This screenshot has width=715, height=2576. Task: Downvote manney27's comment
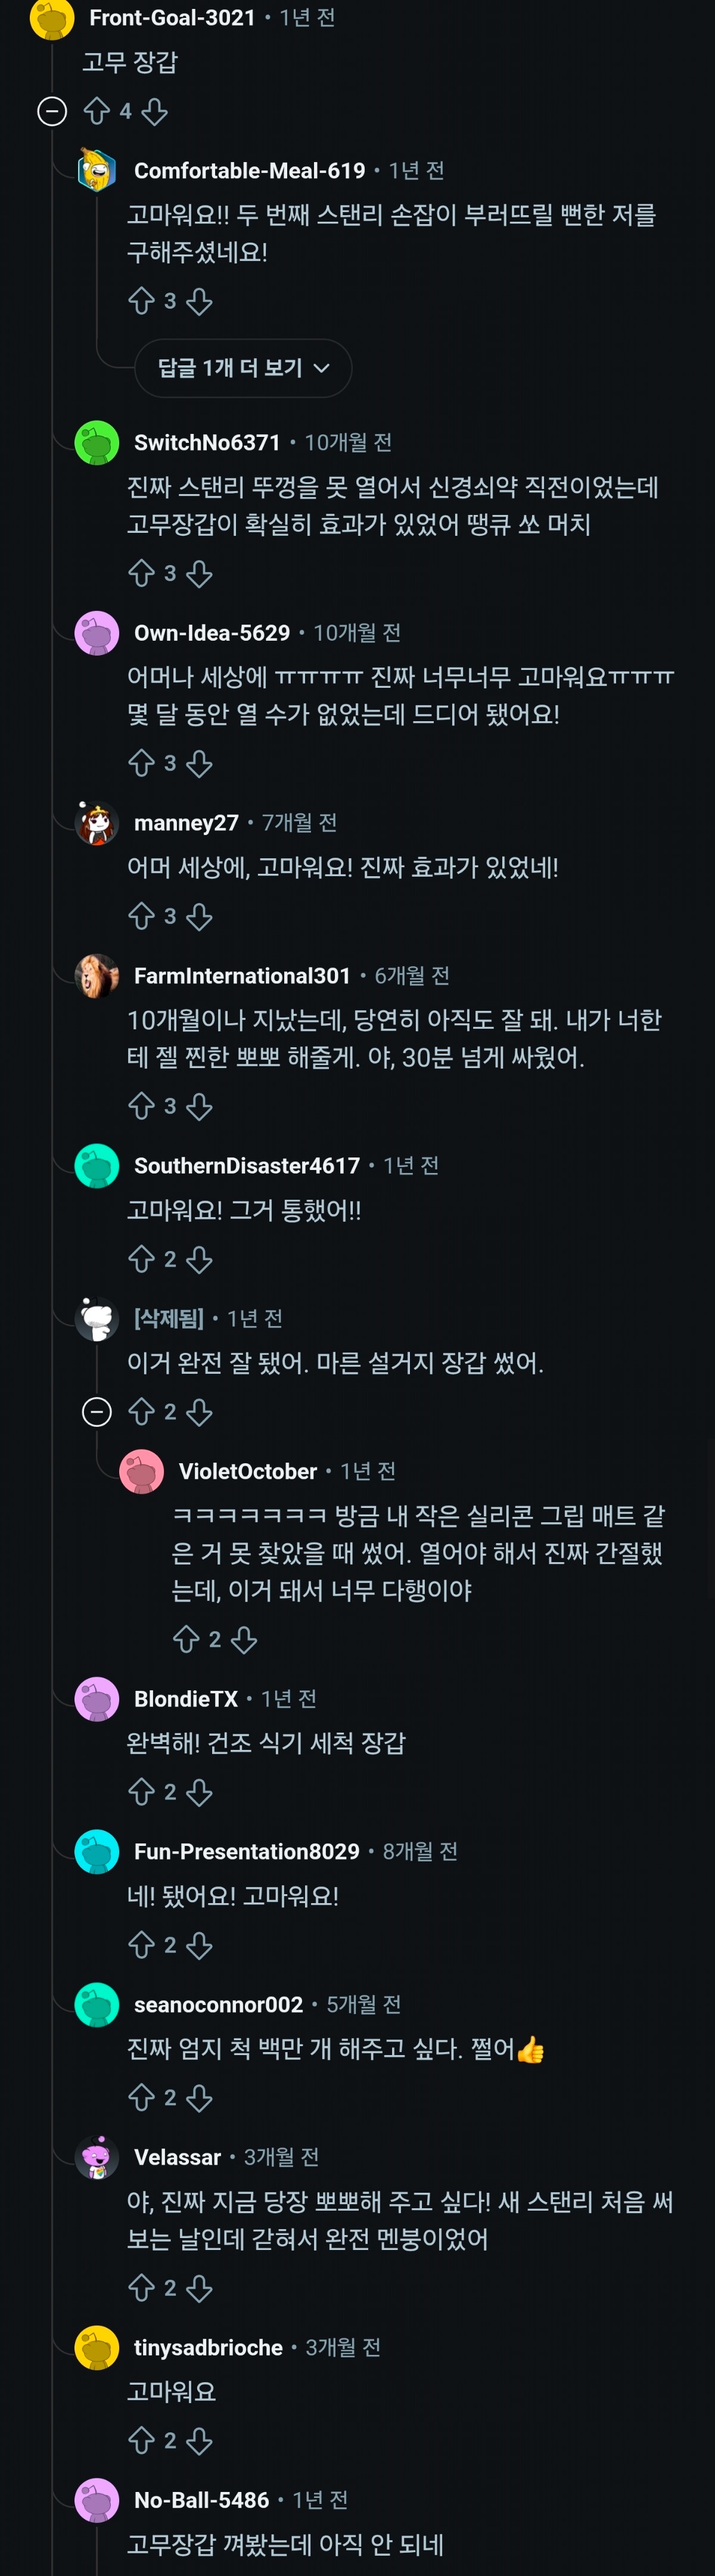199,916
